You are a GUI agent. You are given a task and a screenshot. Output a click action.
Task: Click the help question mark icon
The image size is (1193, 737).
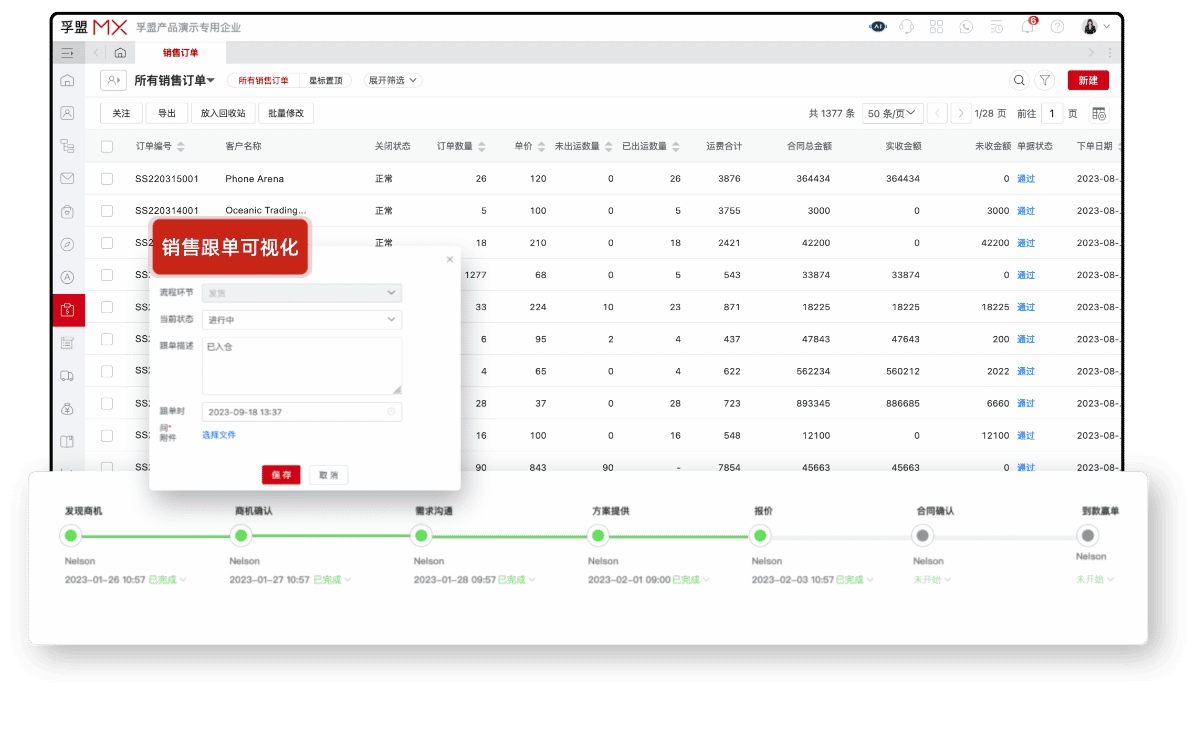pyautogui.click(x=1057, y=27)
